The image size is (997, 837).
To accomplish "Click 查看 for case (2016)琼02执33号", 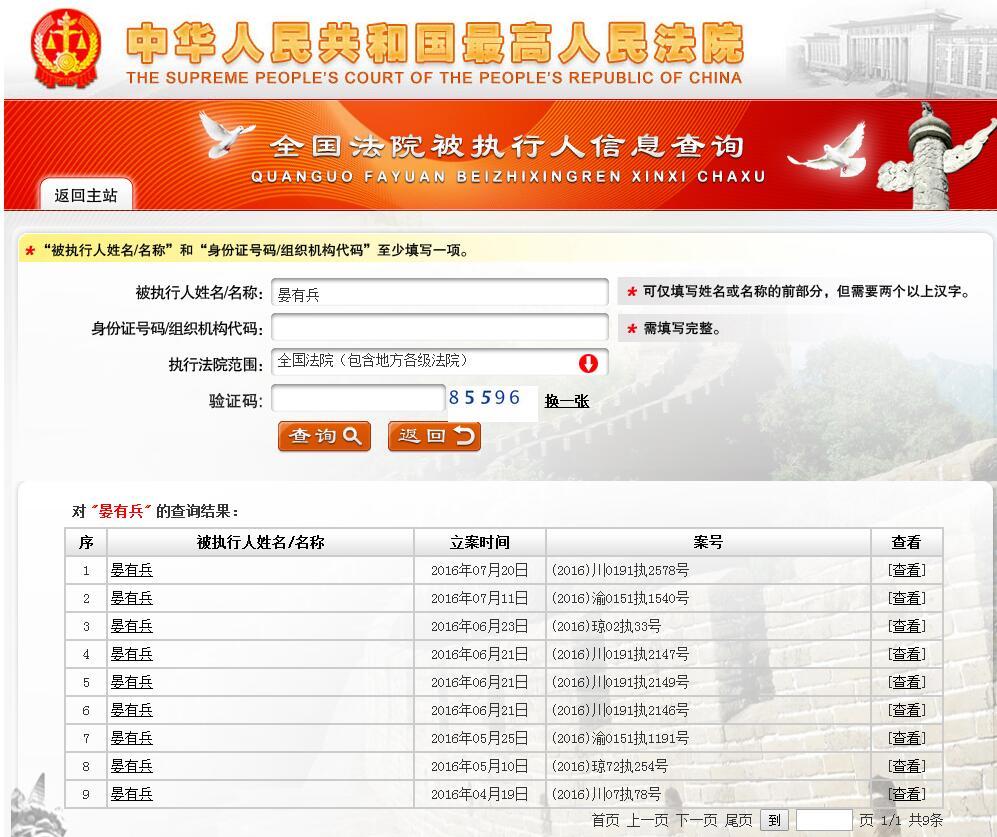I will (907, 626).
